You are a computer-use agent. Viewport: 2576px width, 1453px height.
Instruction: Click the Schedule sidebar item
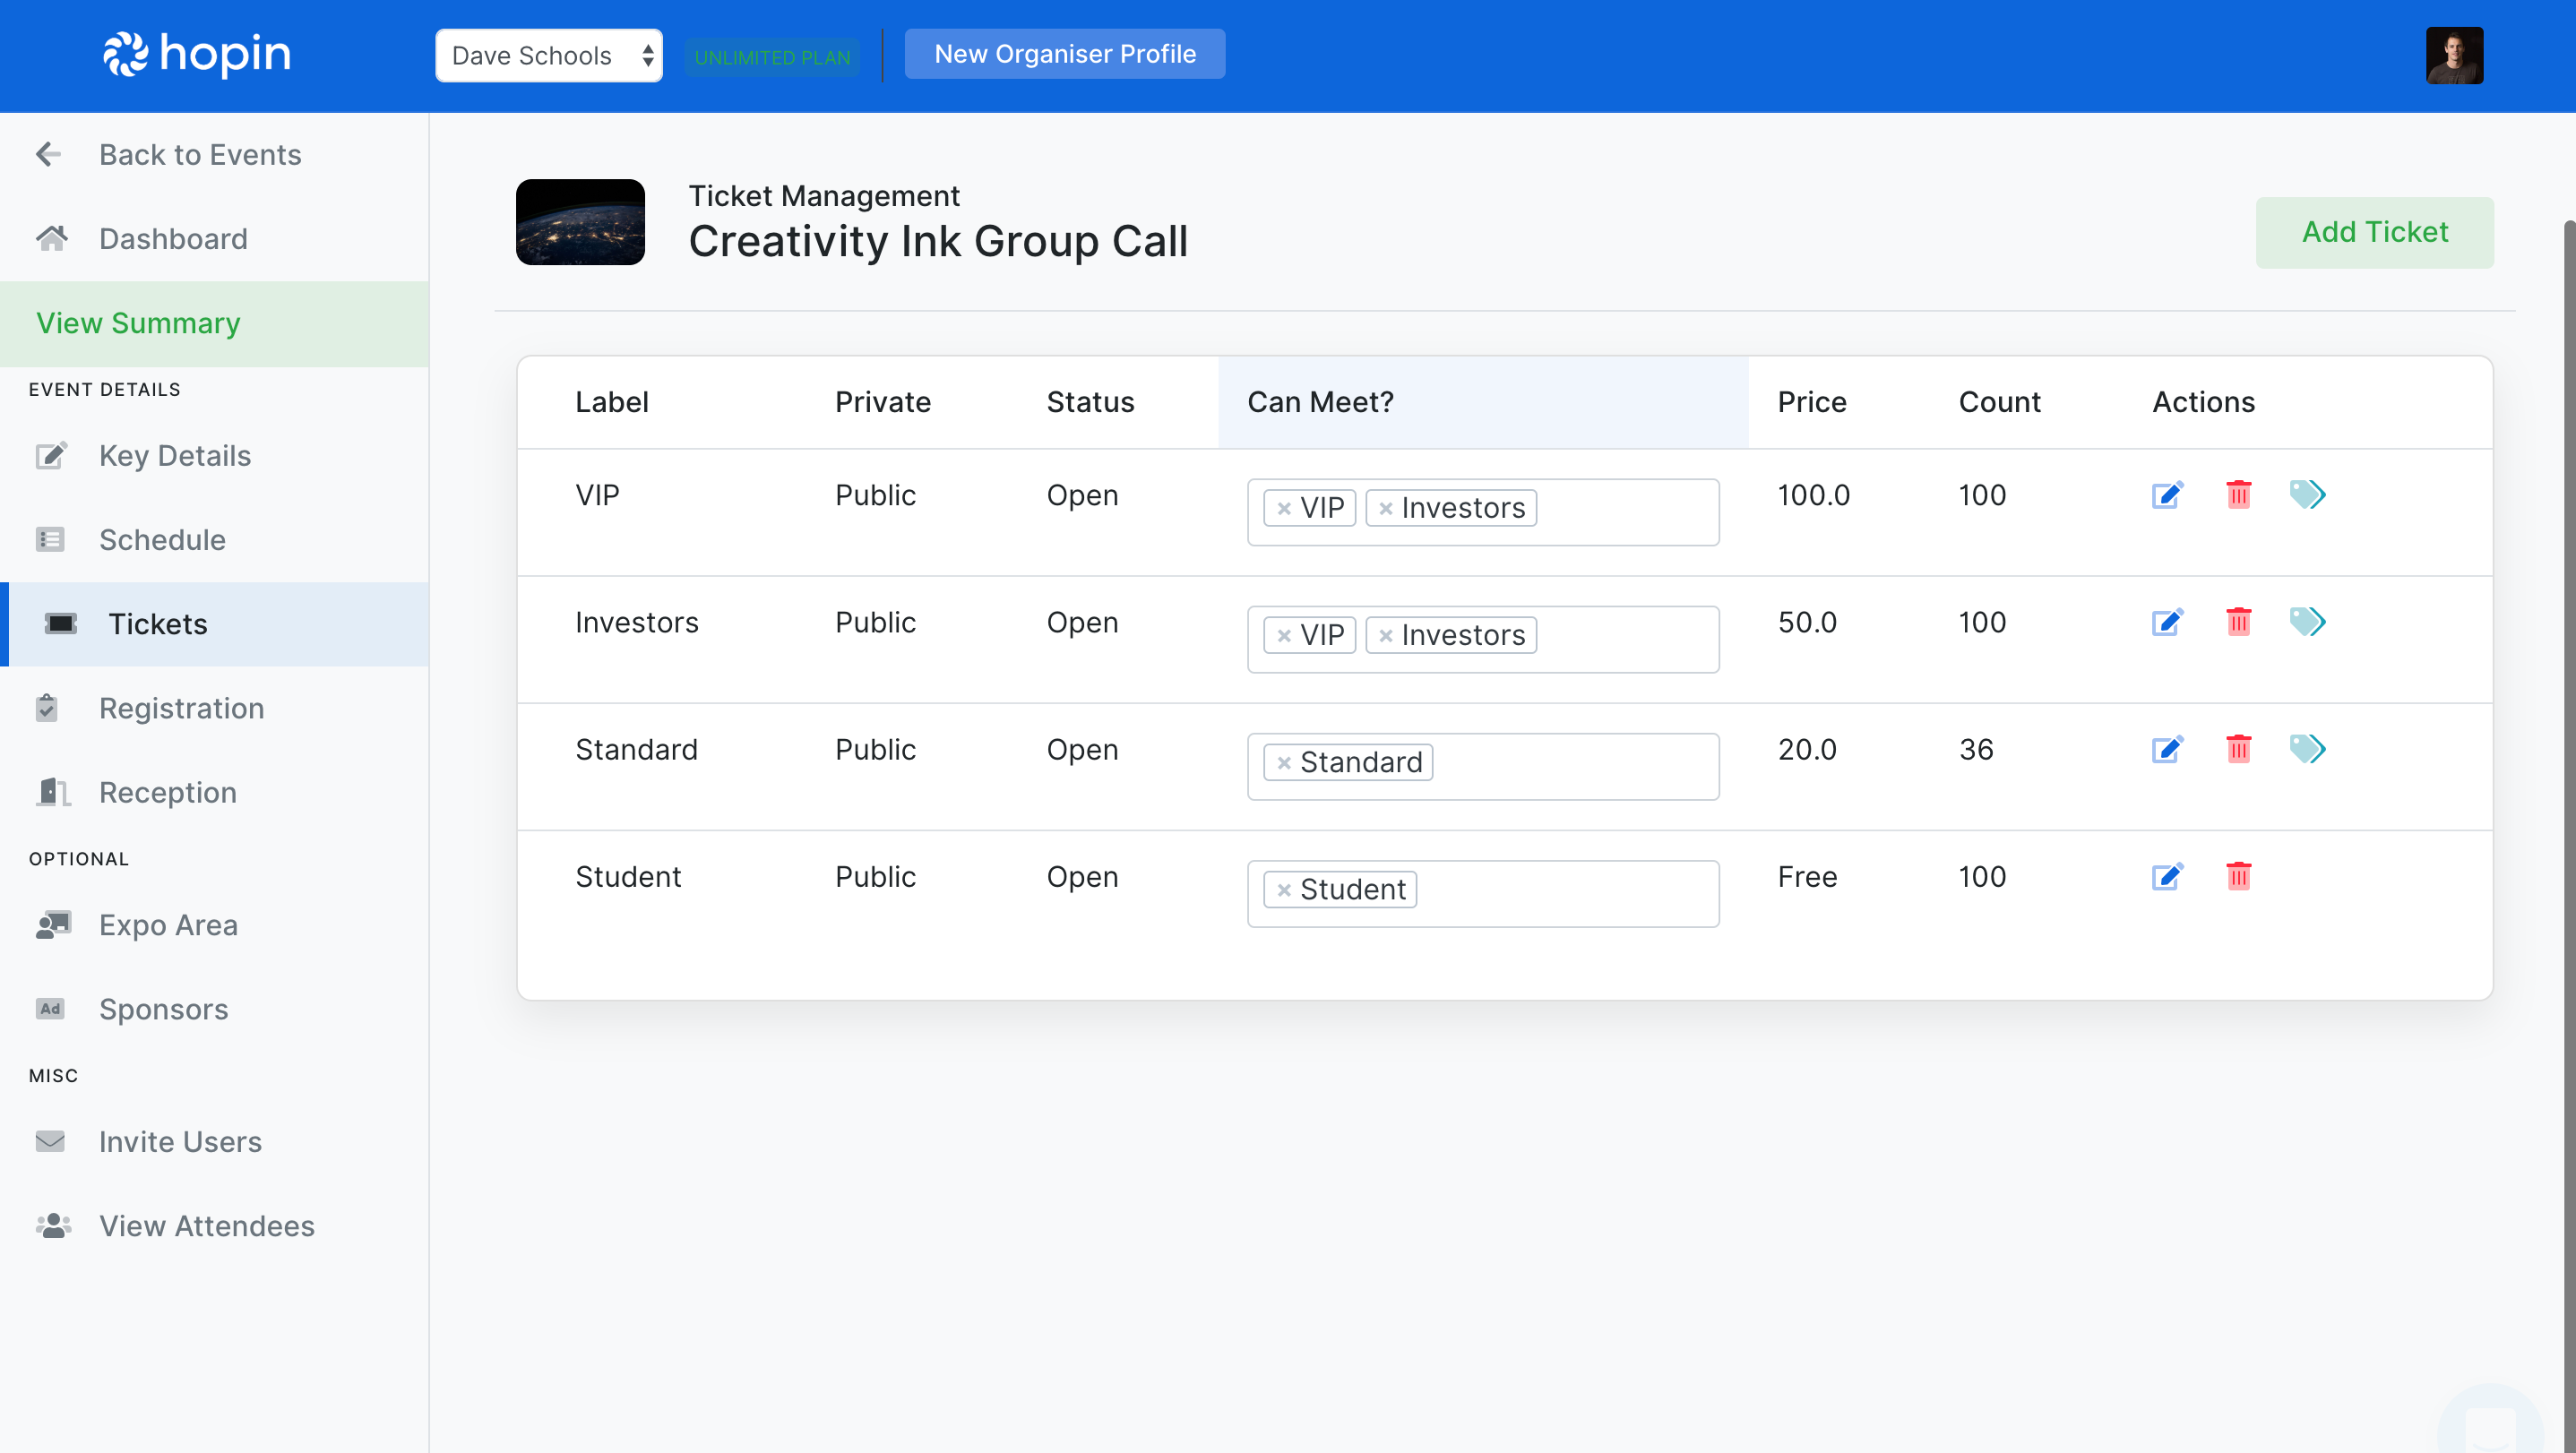163,540
